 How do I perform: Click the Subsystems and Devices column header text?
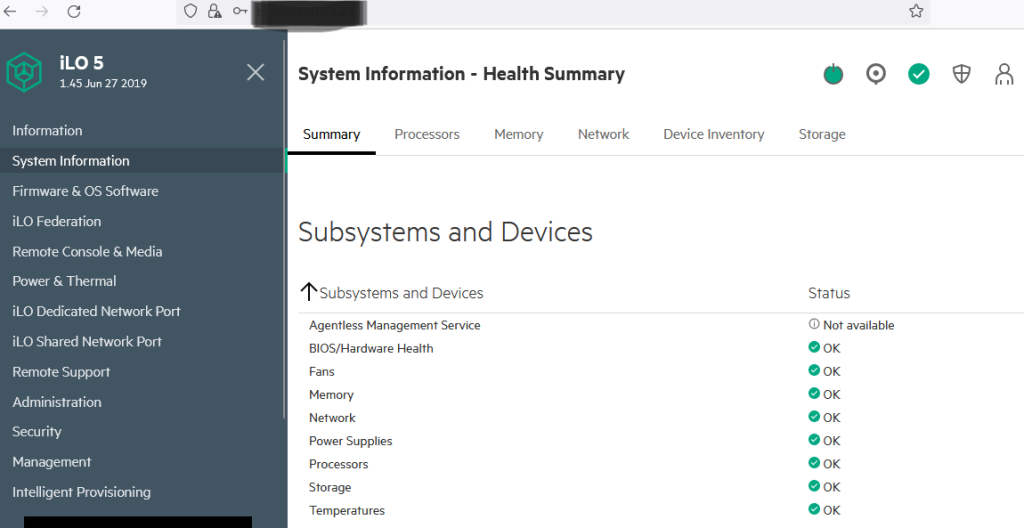pos(402,293)
